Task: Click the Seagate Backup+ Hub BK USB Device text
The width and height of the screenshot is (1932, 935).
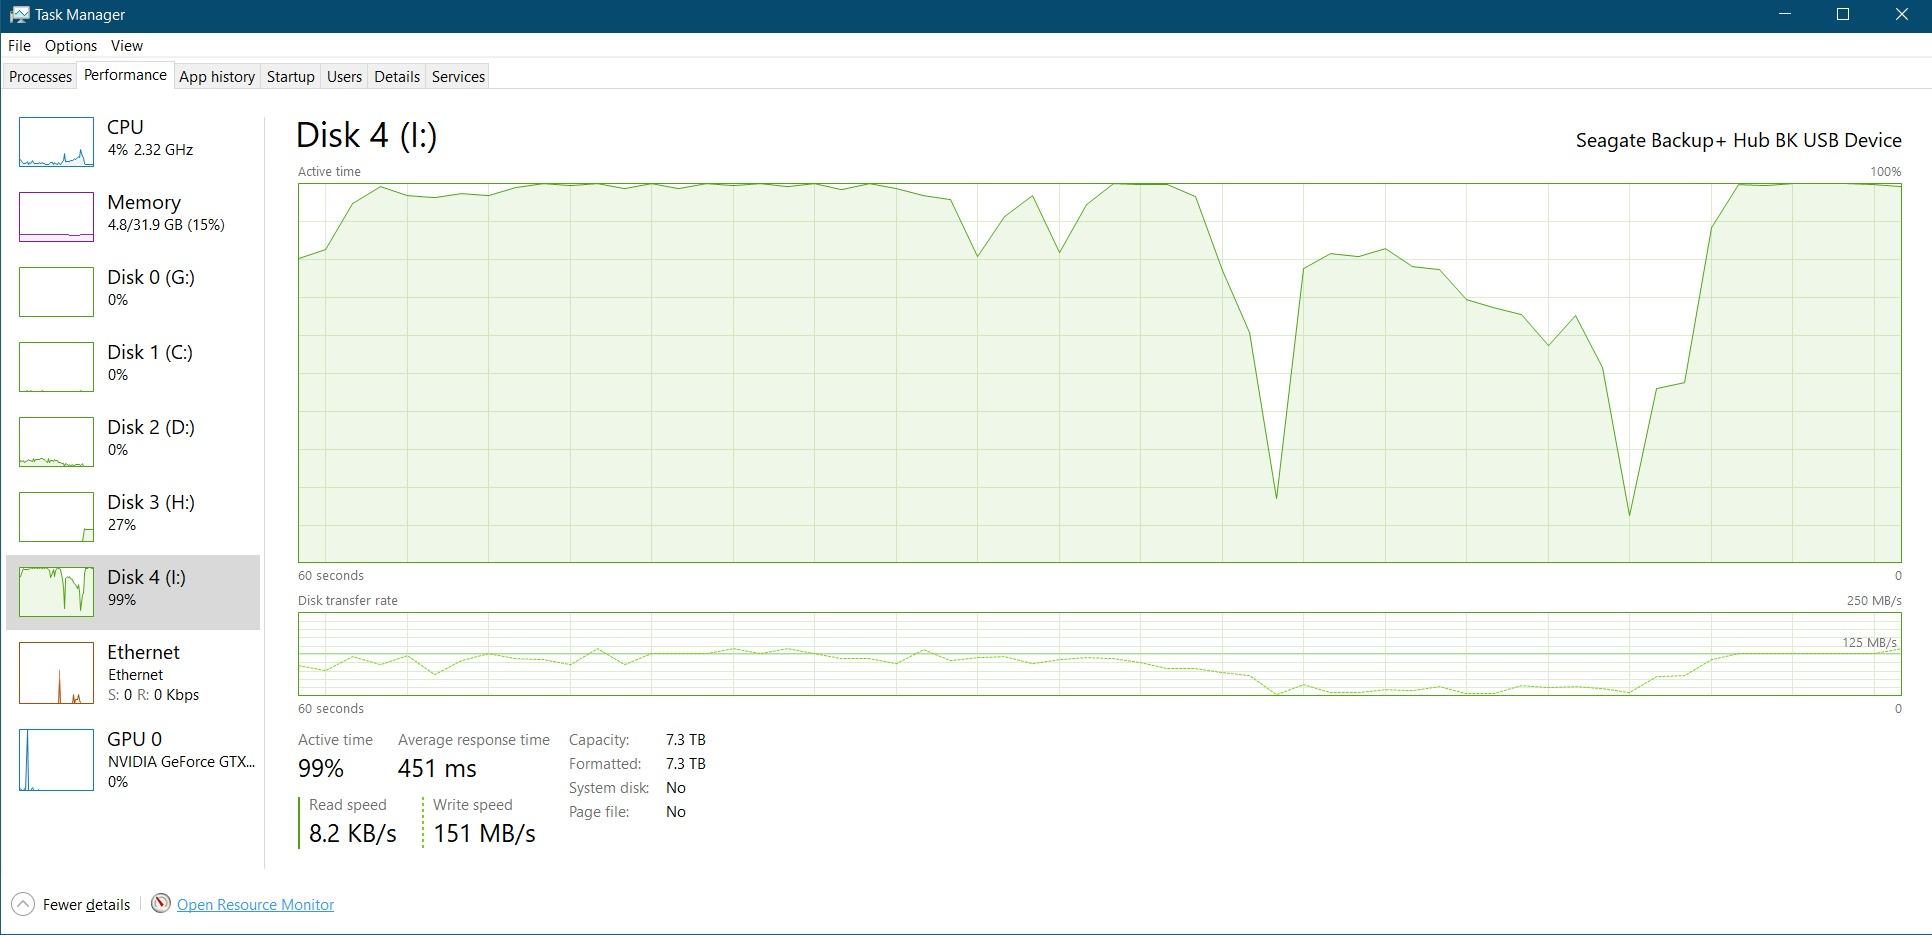Action: (1738, 140)
